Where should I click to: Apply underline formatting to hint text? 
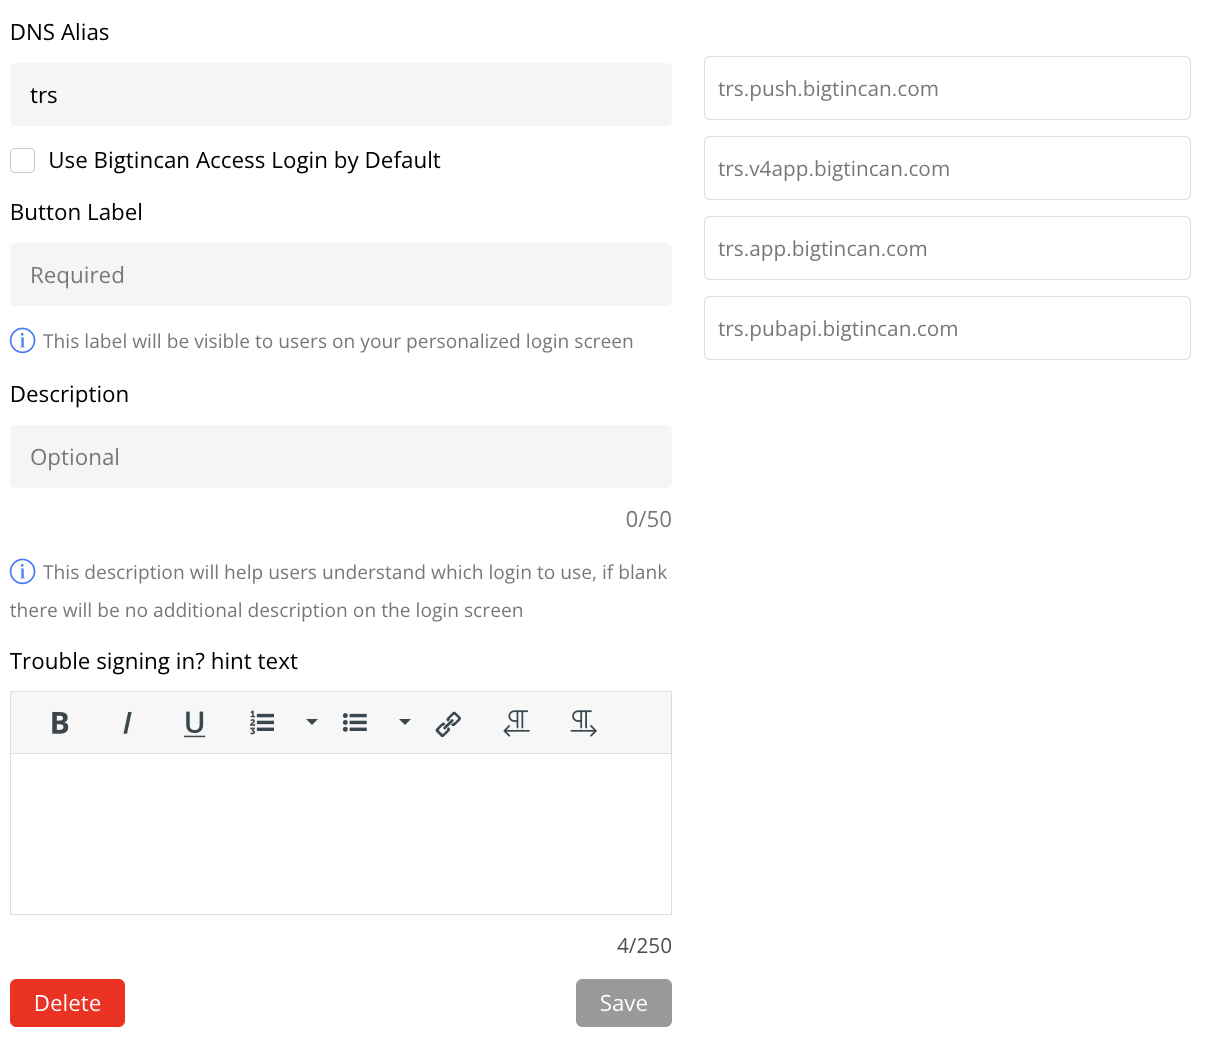194,722
